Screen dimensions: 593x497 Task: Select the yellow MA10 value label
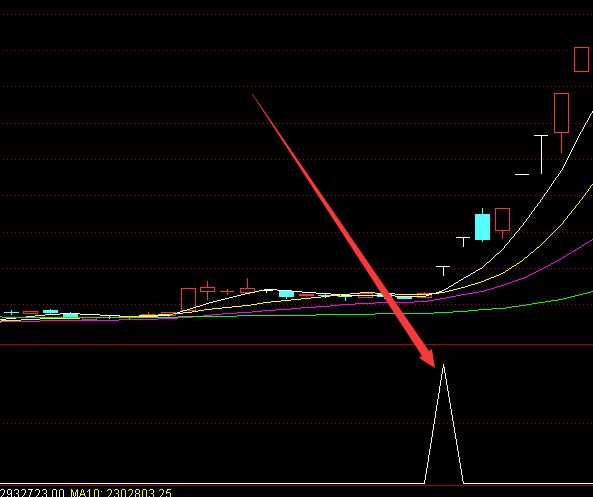(121, 493)
